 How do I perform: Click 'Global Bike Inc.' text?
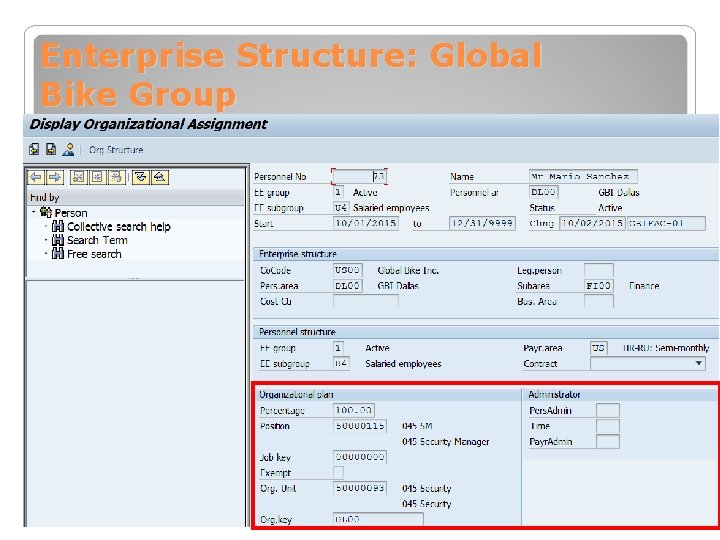(x=408, y=270)
